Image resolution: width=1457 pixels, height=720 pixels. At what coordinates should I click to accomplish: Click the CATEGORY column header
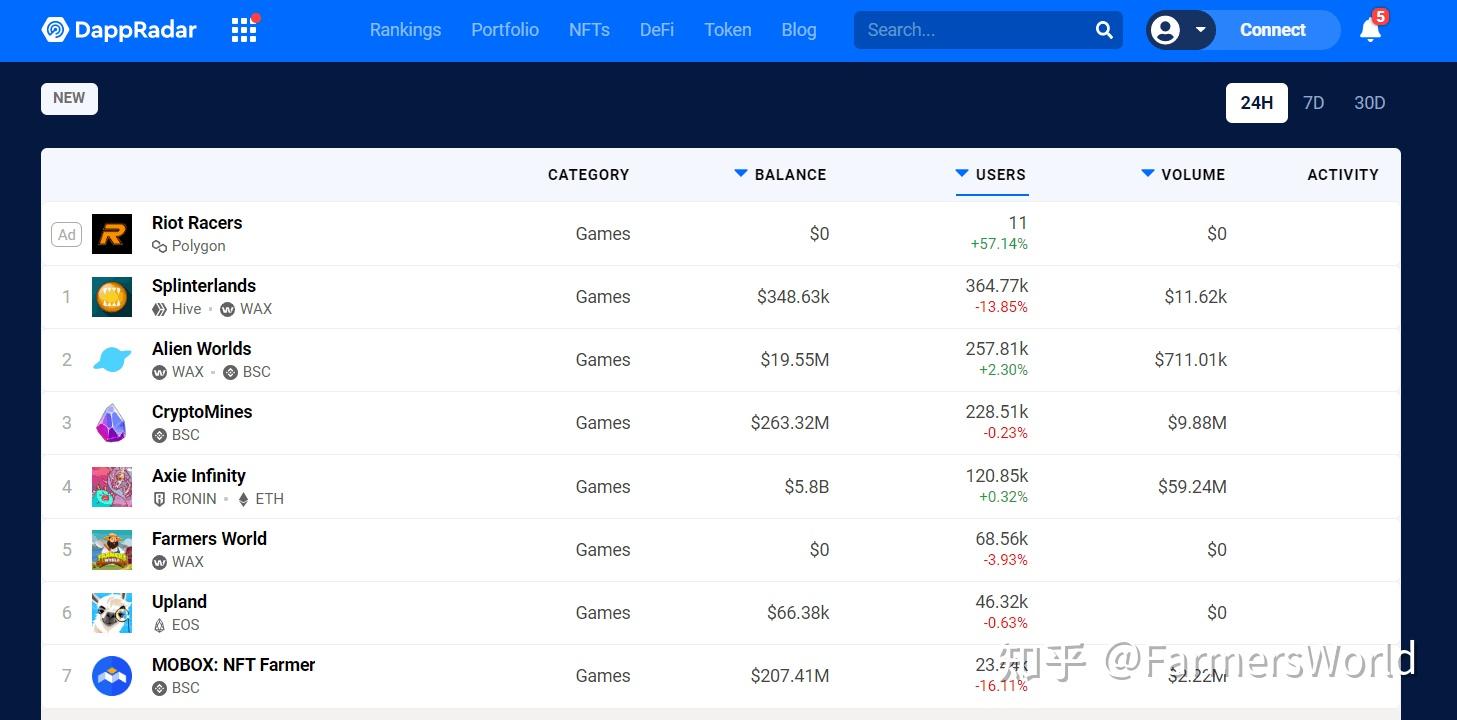(589, 174)
